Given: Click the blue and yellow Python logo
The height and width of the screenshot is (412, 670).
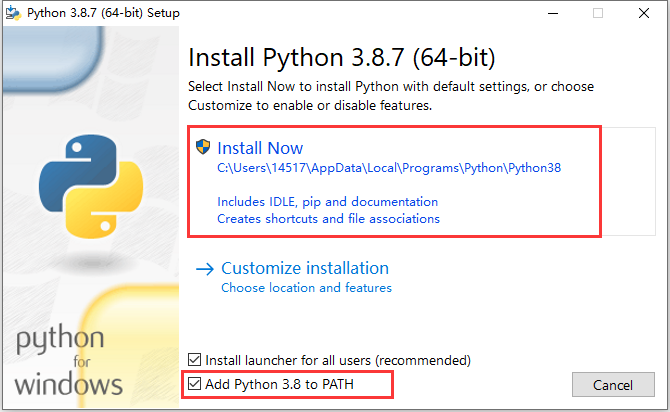Looking at the screenshot, I should pos(91,186).
